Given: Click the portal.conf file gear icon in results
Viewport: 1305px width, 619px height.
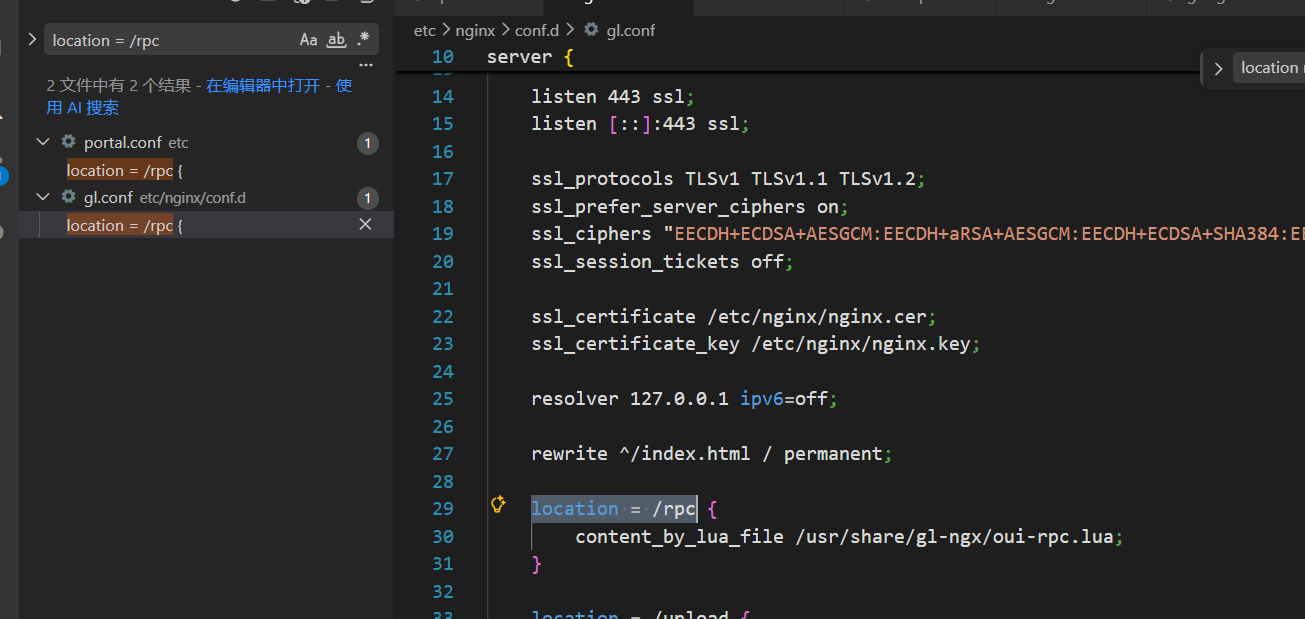Looking at the screenshot, I should (69, 143).
